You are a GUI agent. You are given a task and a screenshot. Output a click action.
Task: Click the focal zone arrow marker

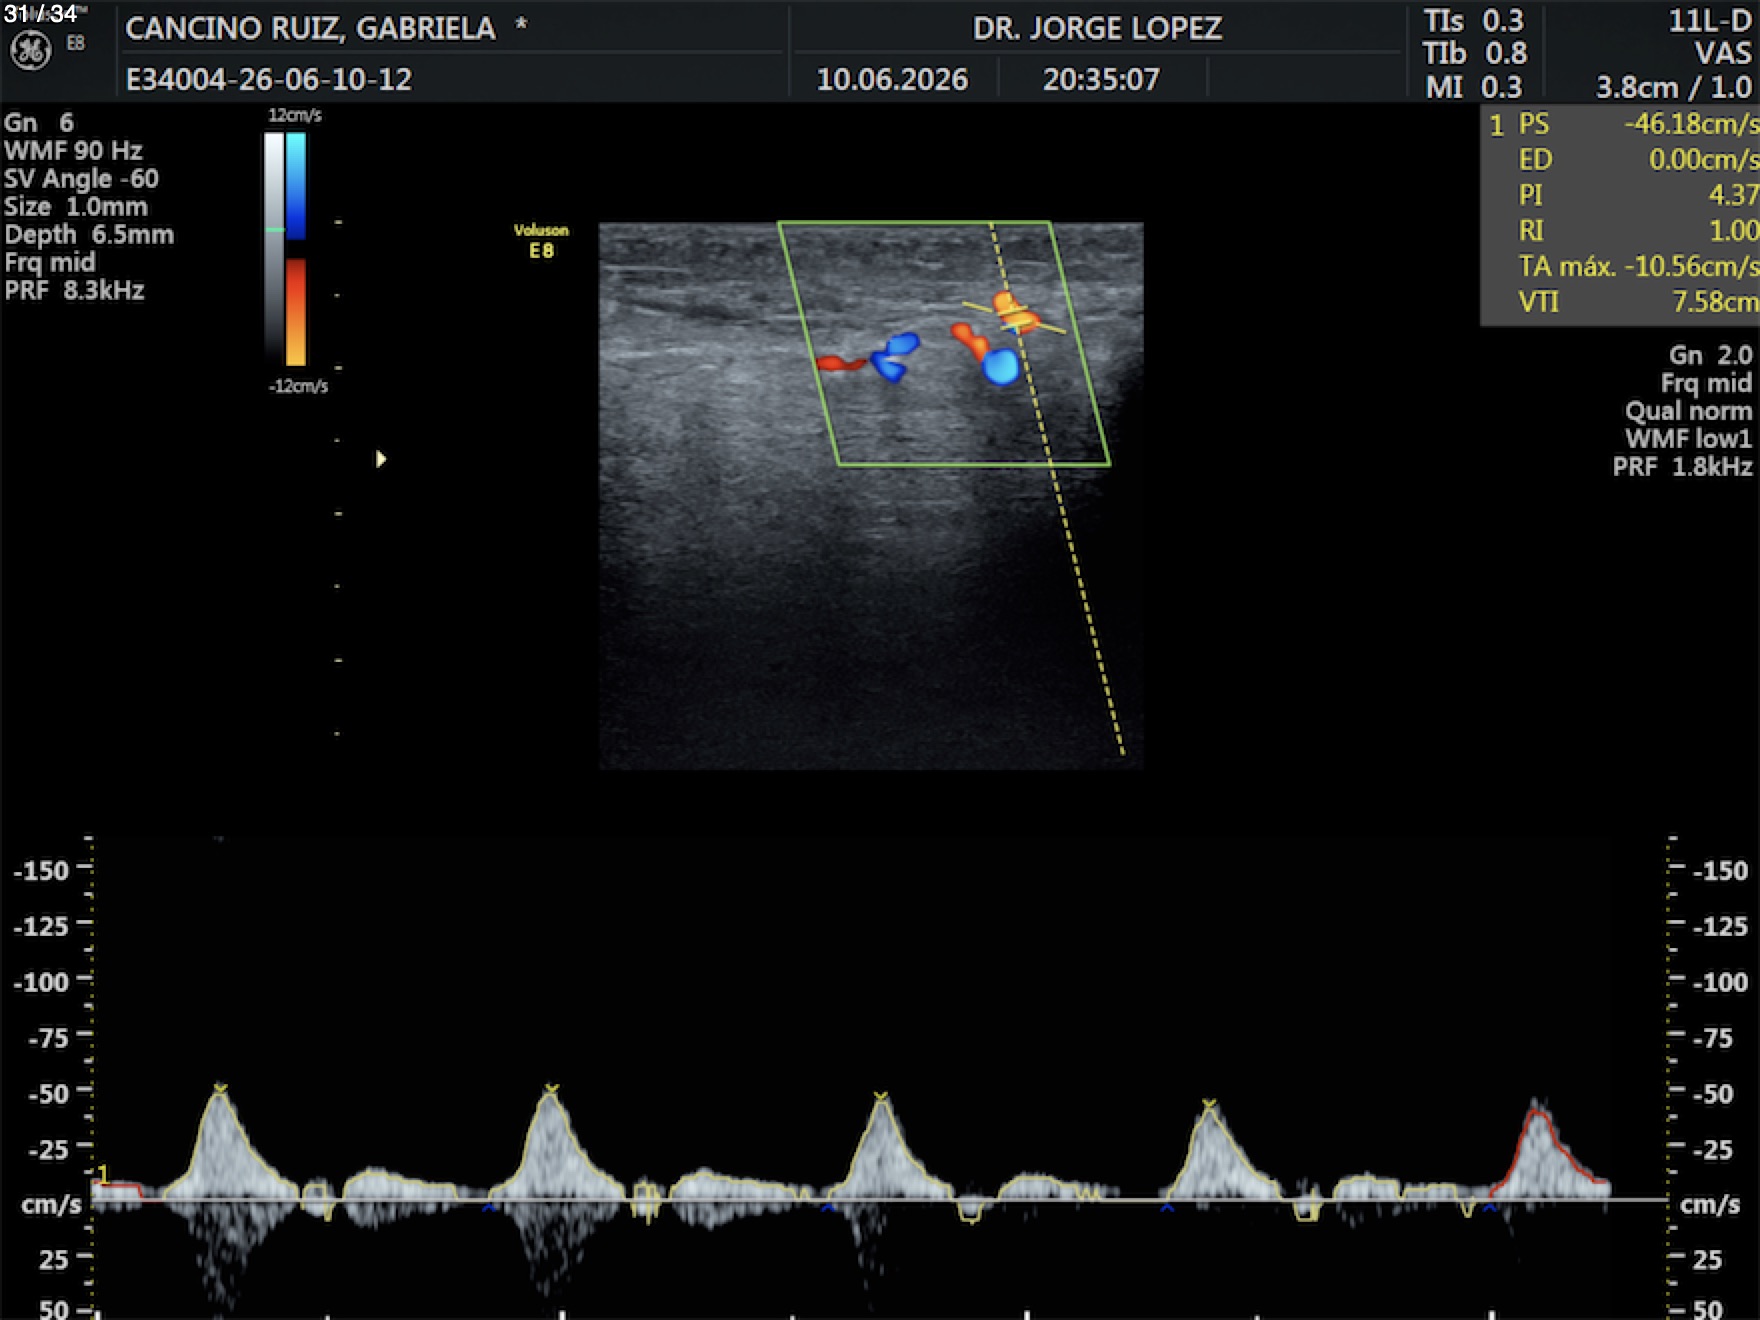click(x=381, y=459)
